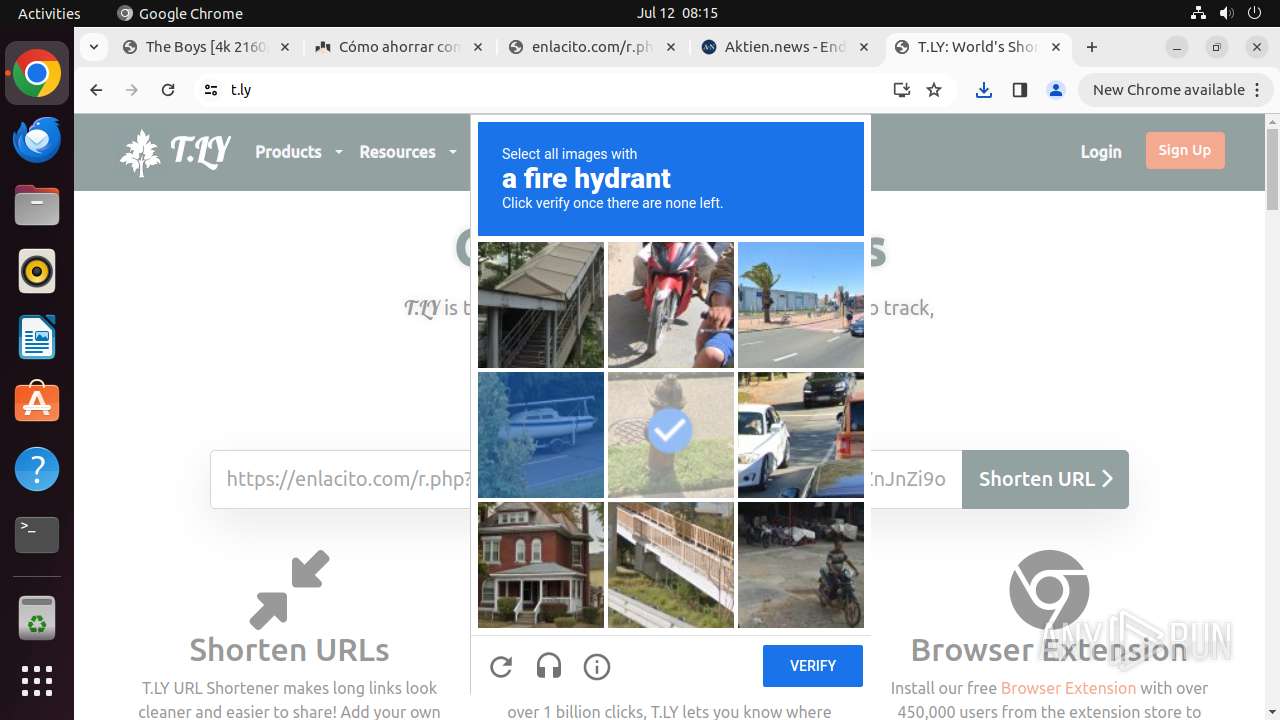Viewport: 1280px width, 720px height.
Task: Go forward in browser history
Action: point(132,90)
